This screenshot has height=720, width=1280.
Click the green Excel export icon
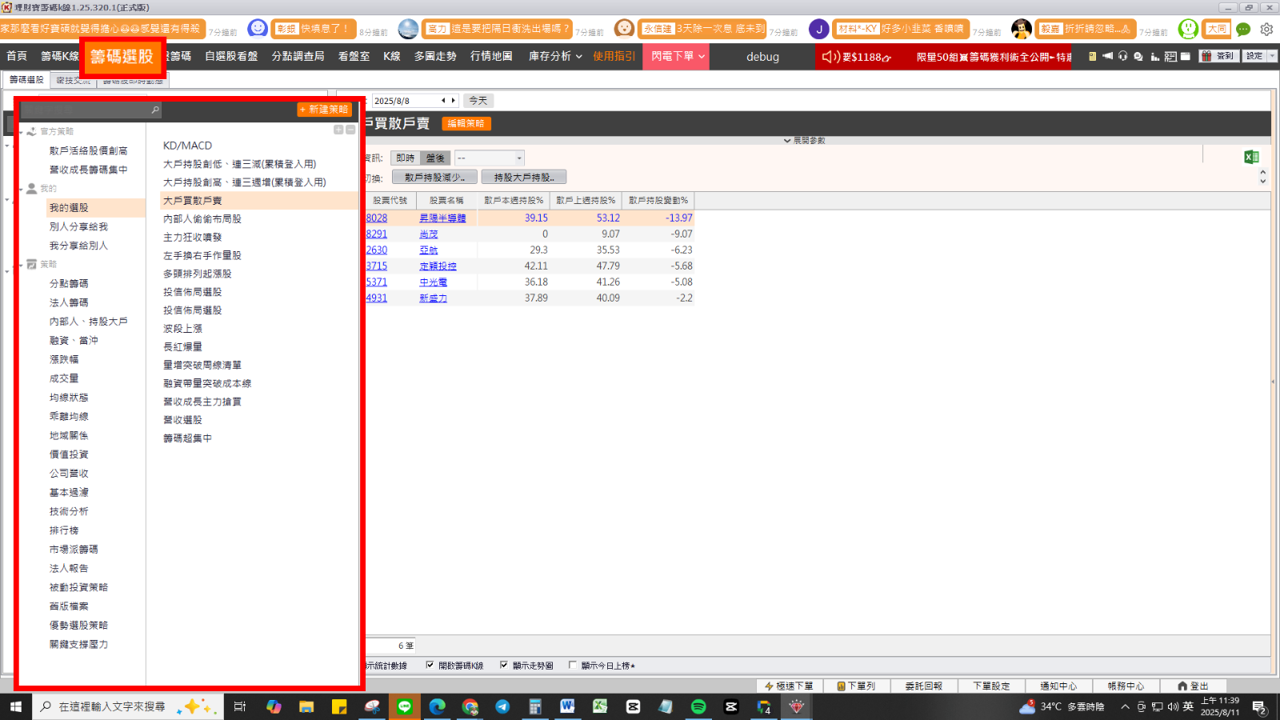[x=1251, y=157]
